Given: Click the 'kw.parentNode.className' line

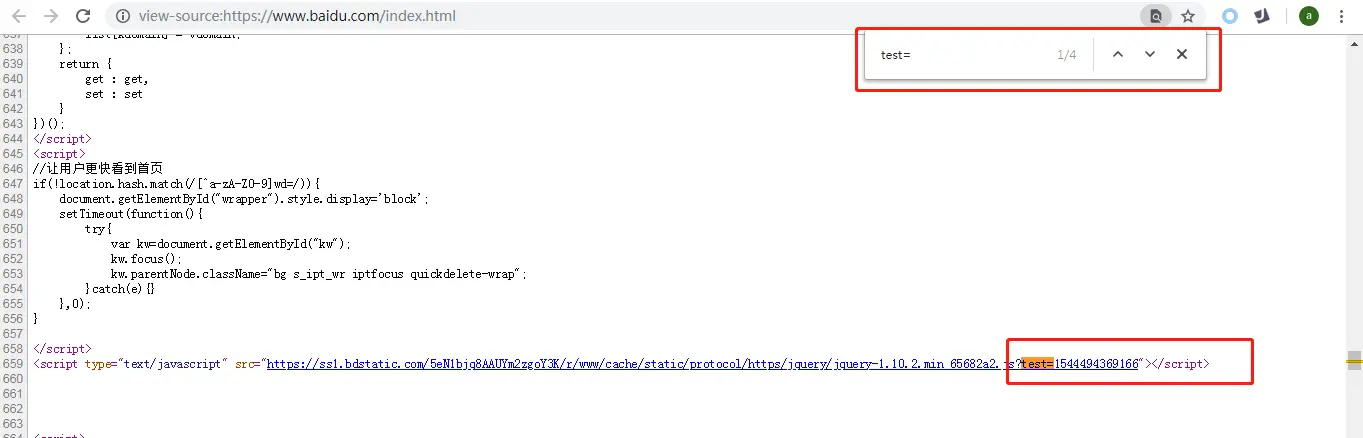Looking at the screenshot, I should [319, 274].
